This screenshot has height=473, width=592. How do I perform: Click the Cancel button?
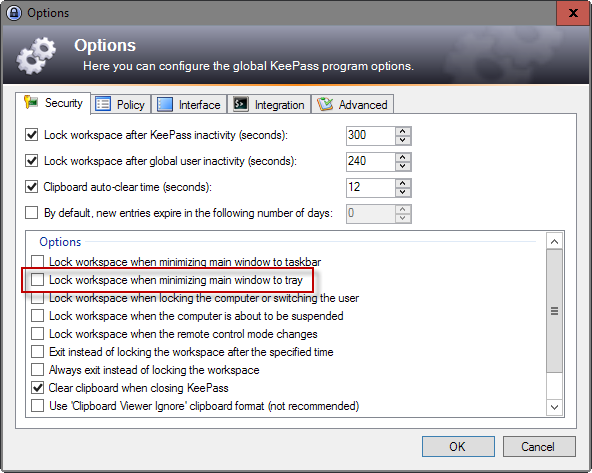click(x=539, y=447)
